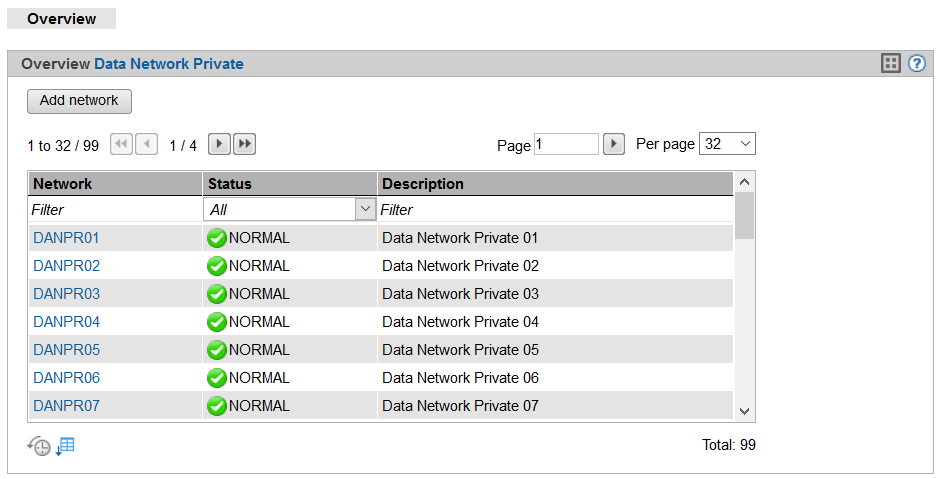Image resolution: width=939 pixels, height=479 pixels.
Task: Click the Network filter input field
Action: point(115,210)
